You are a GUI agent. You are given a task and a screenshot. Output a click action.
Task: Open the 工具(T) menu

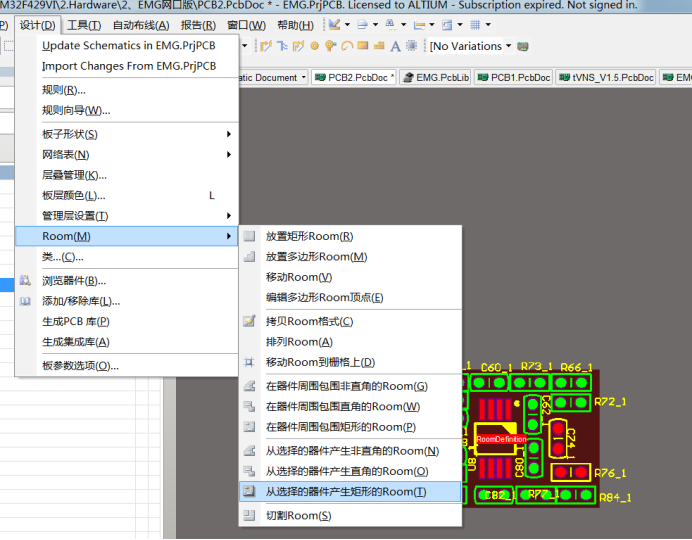click(x=84, y=25)
